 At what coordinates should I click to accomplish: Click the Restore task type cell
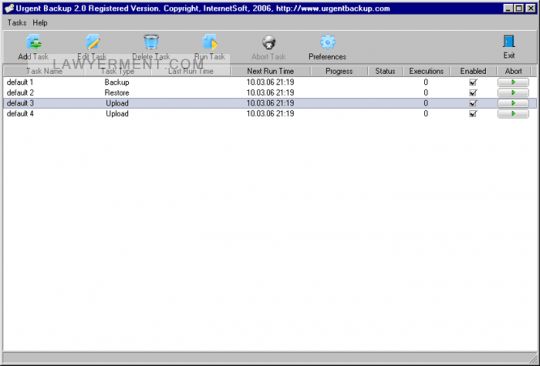tap(117, 93)
